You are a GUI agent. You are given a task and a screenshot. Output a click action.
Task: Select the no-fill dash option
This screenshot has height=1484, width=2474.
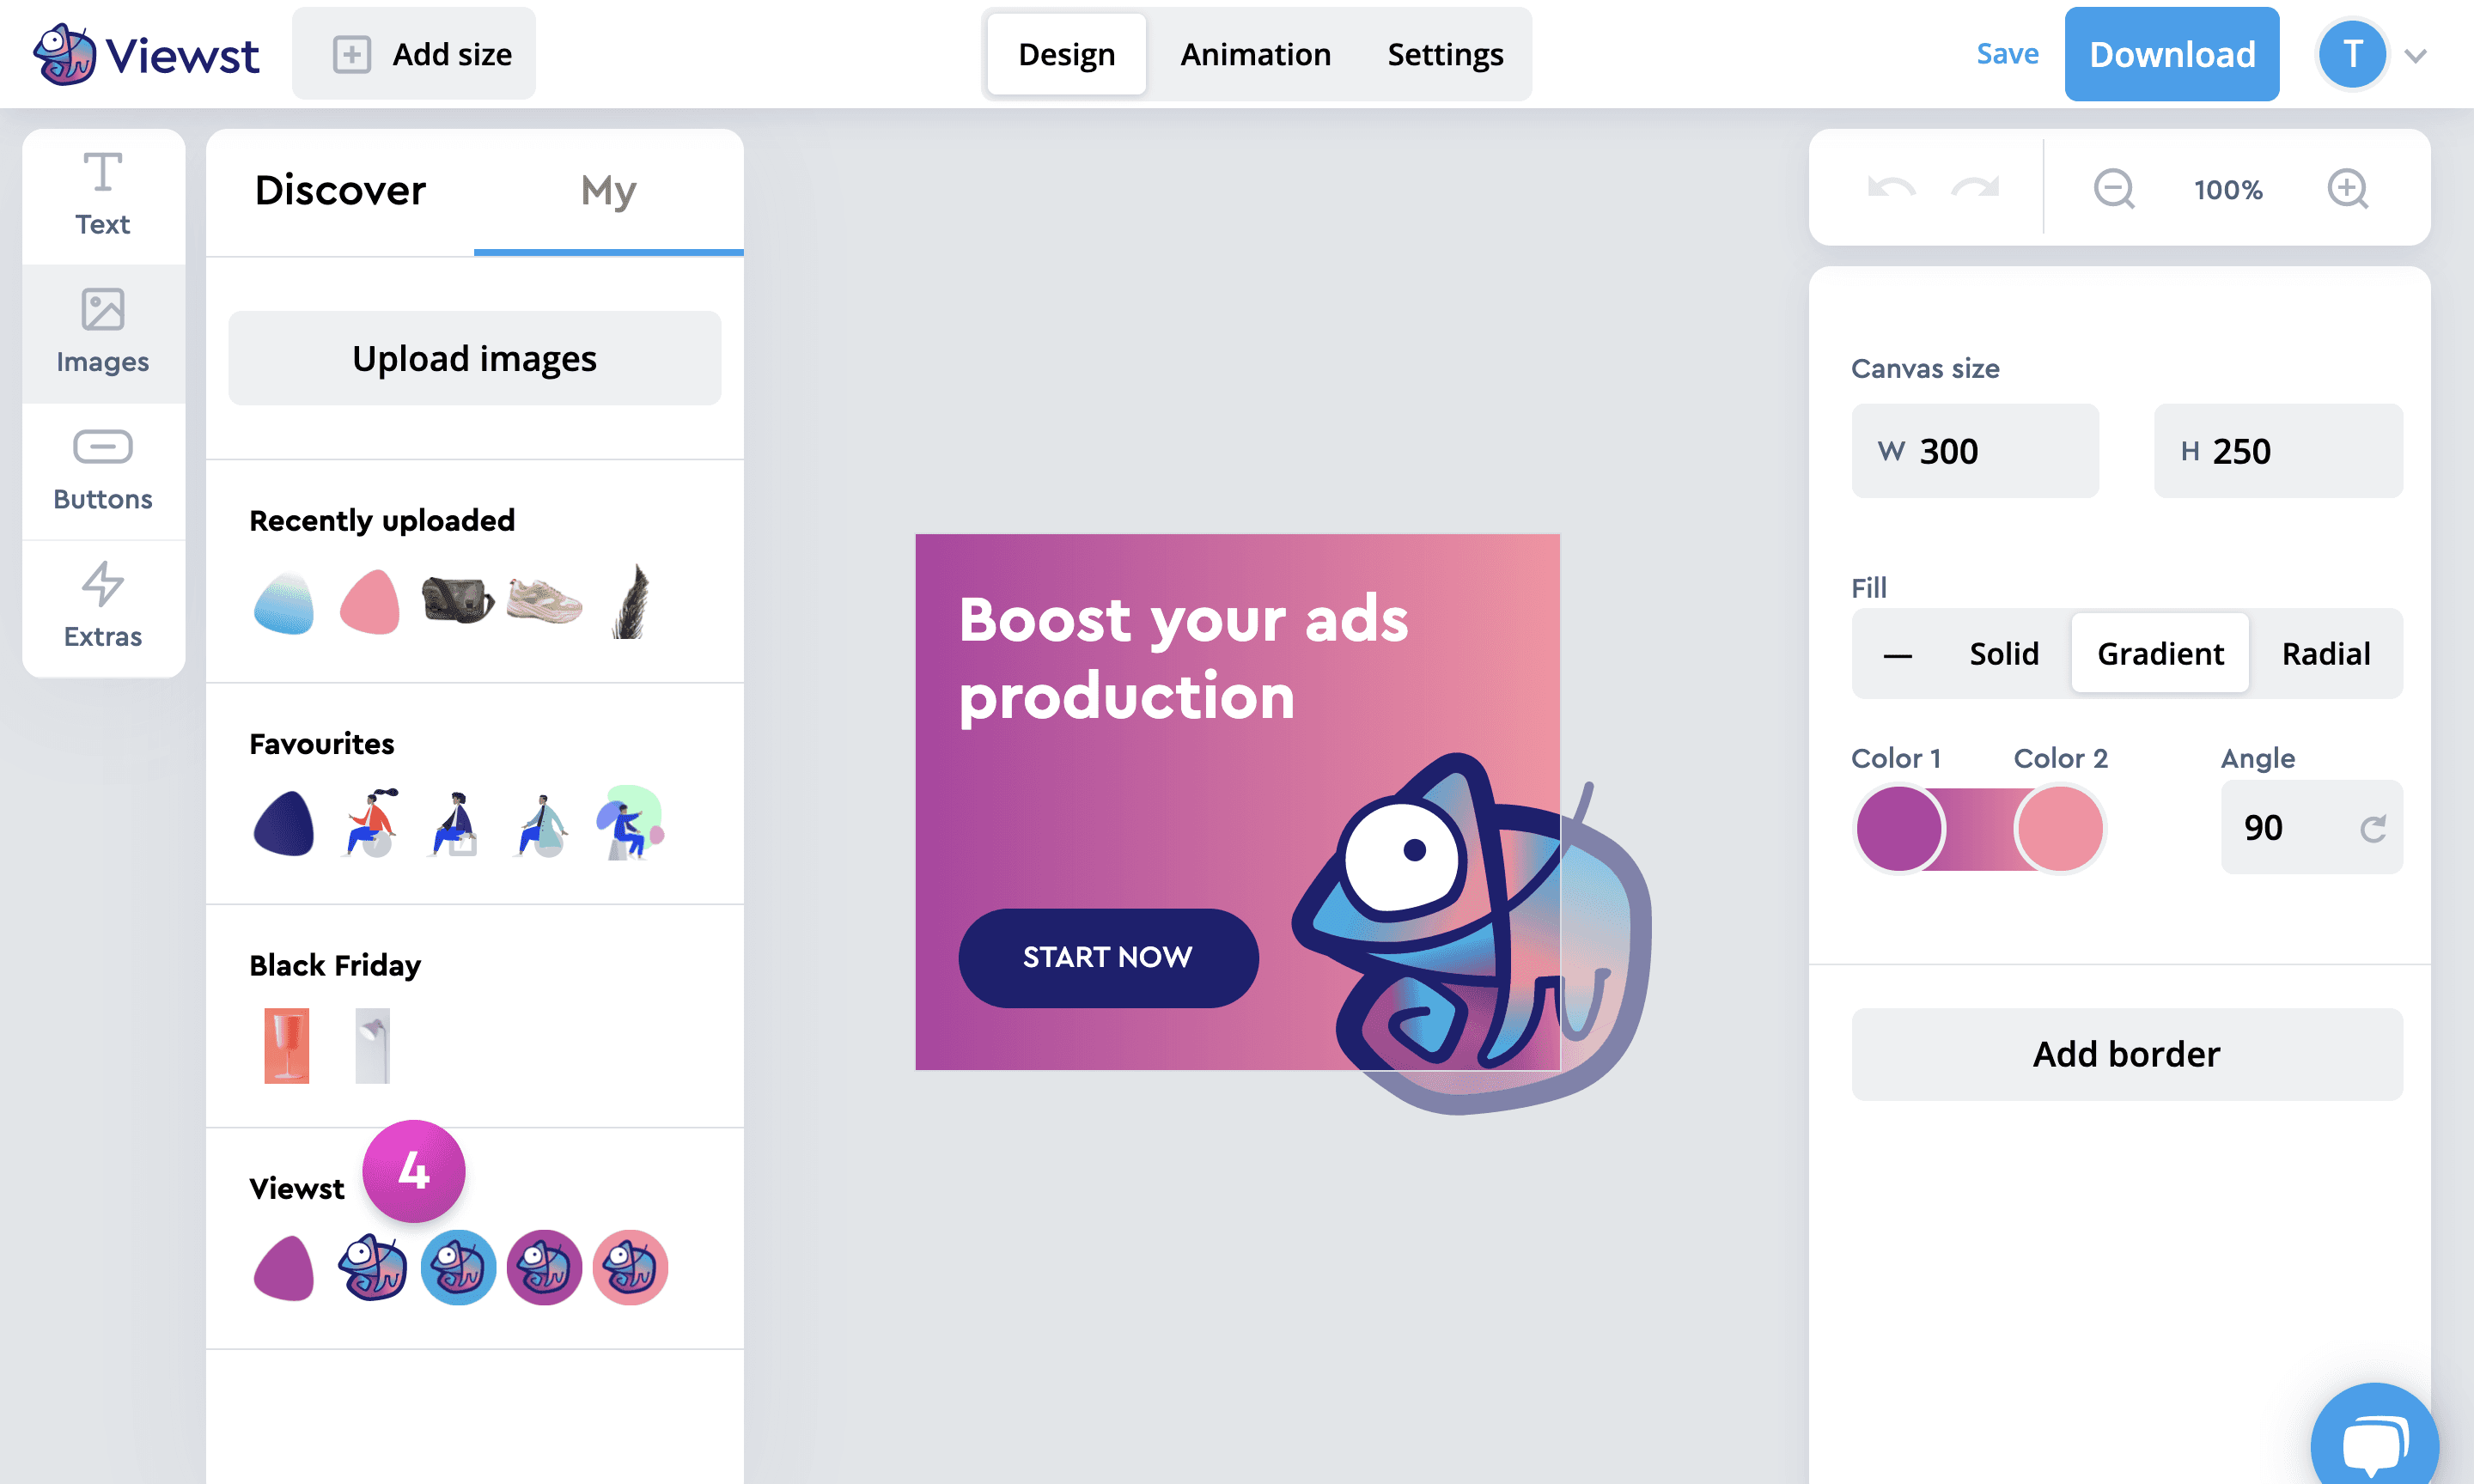[x=1897, y=655]
